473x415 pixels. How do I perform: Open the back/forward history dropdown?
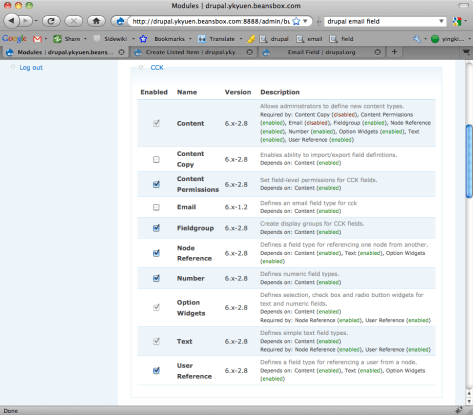tap(36, 21)
